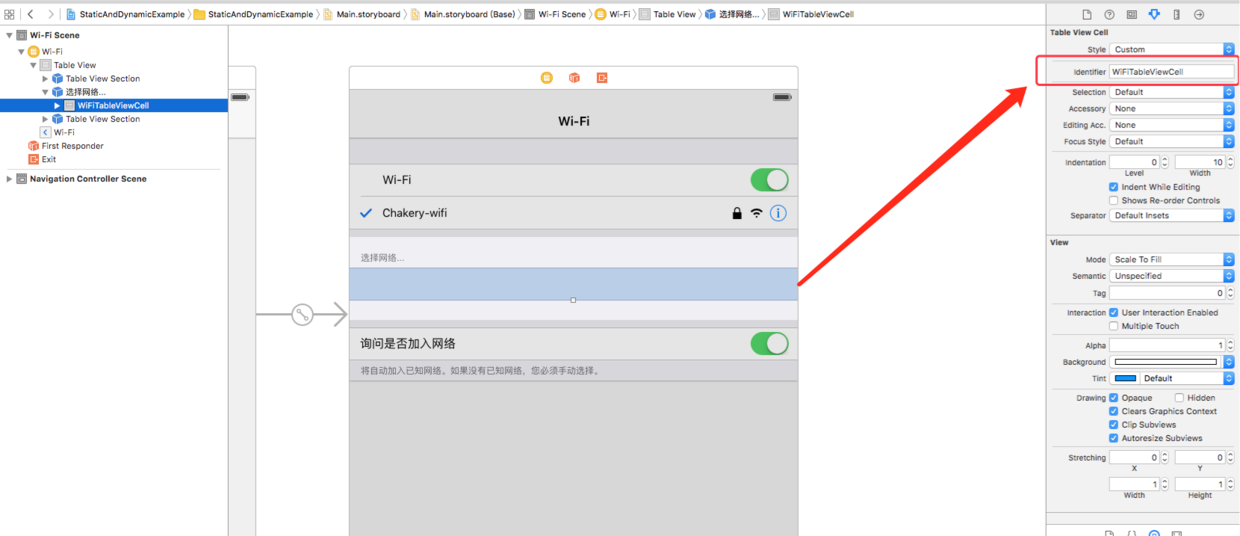The image size is (1240, 536).
Task: Click the yellow view controller icon above the scene
Action: [547, 78]
